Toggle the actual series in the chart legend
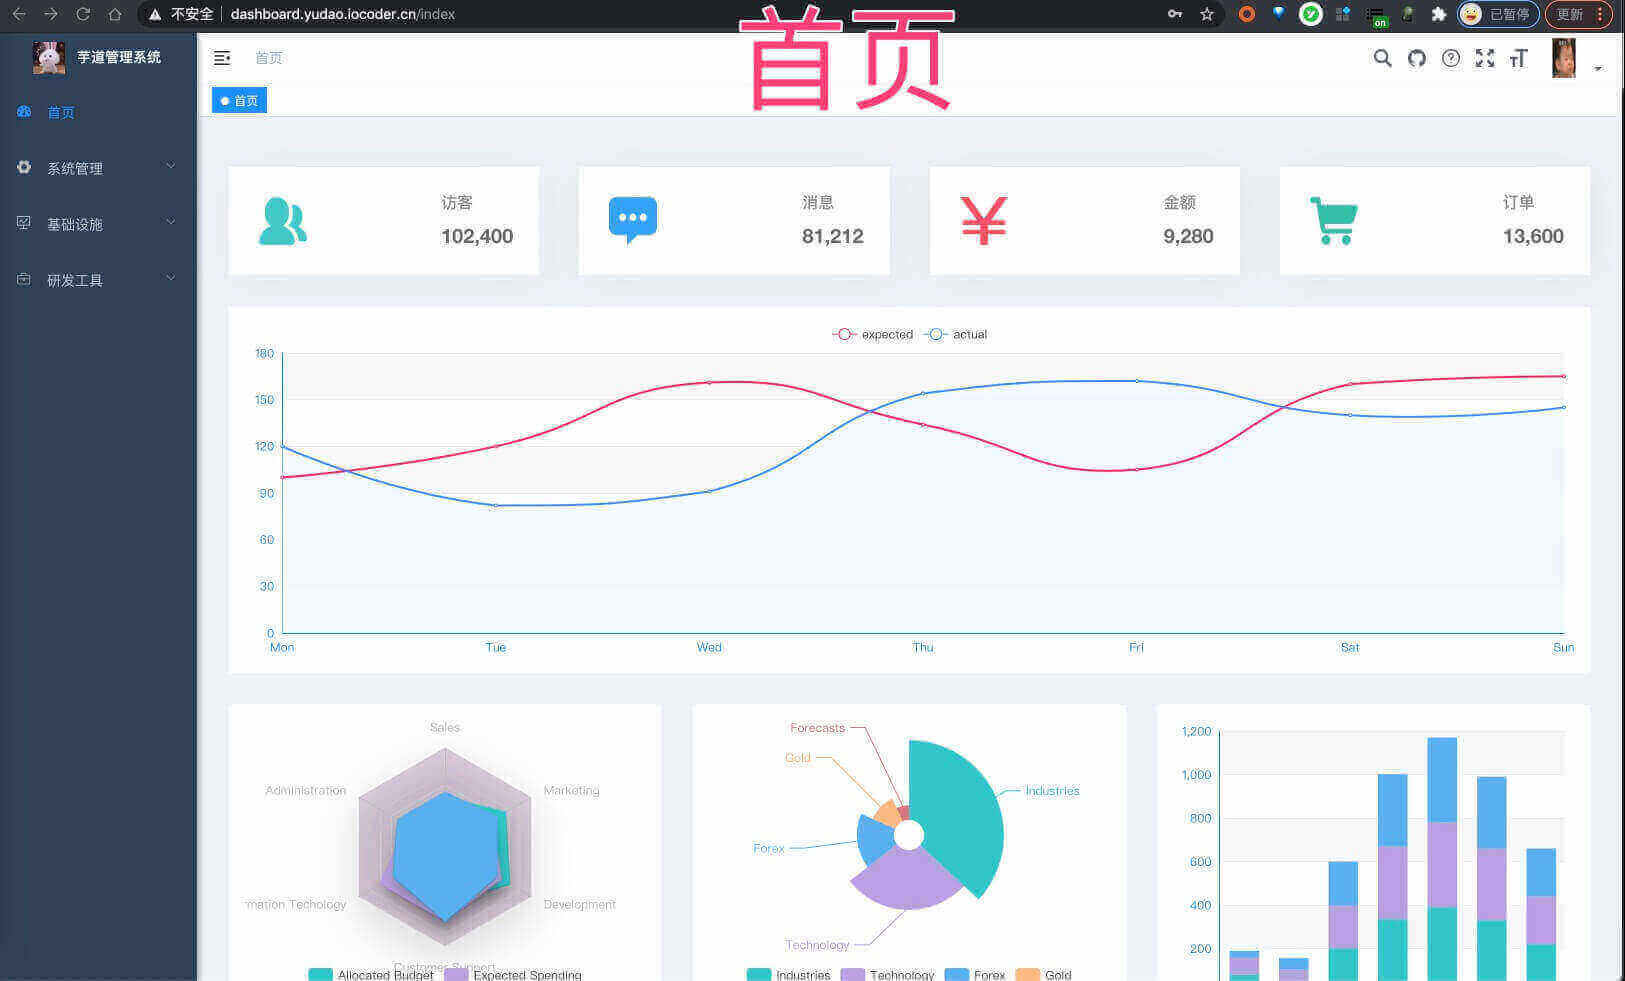Image resolution: width=1625 pixels, height=981 pixels. pos(955,334)
